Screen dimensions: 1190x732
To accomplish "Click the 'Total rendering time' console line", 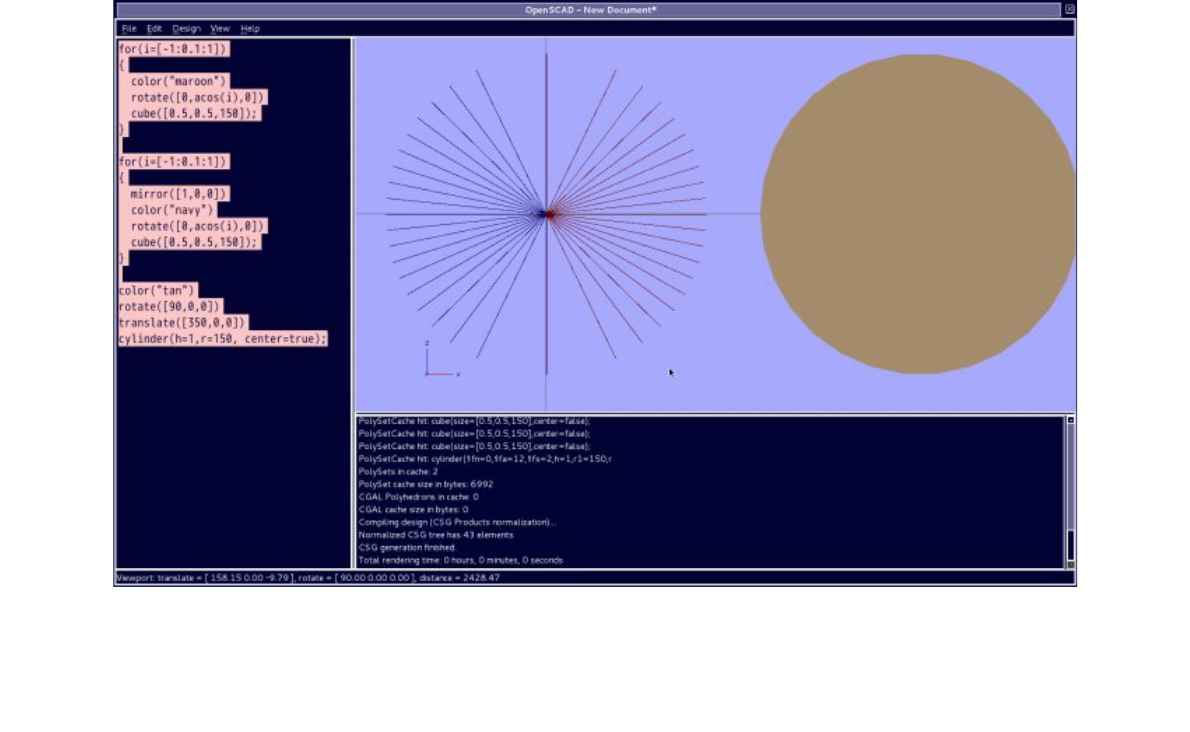I will 461,561.
